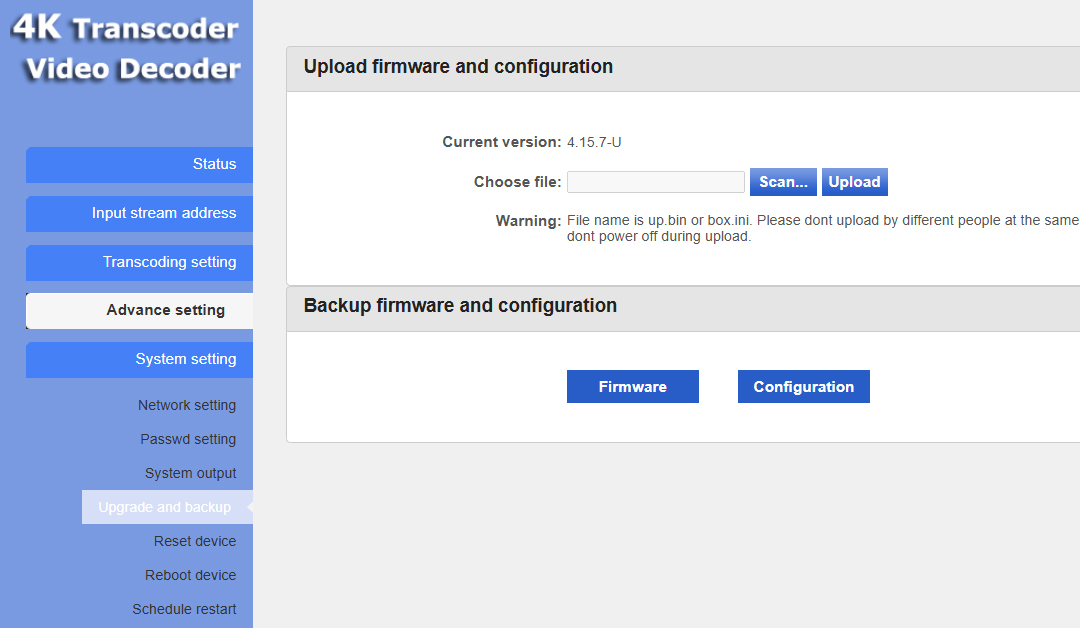Screen dimensions: 1080x628
Task: Upload the selected firmware file
Action: (855, 182)
